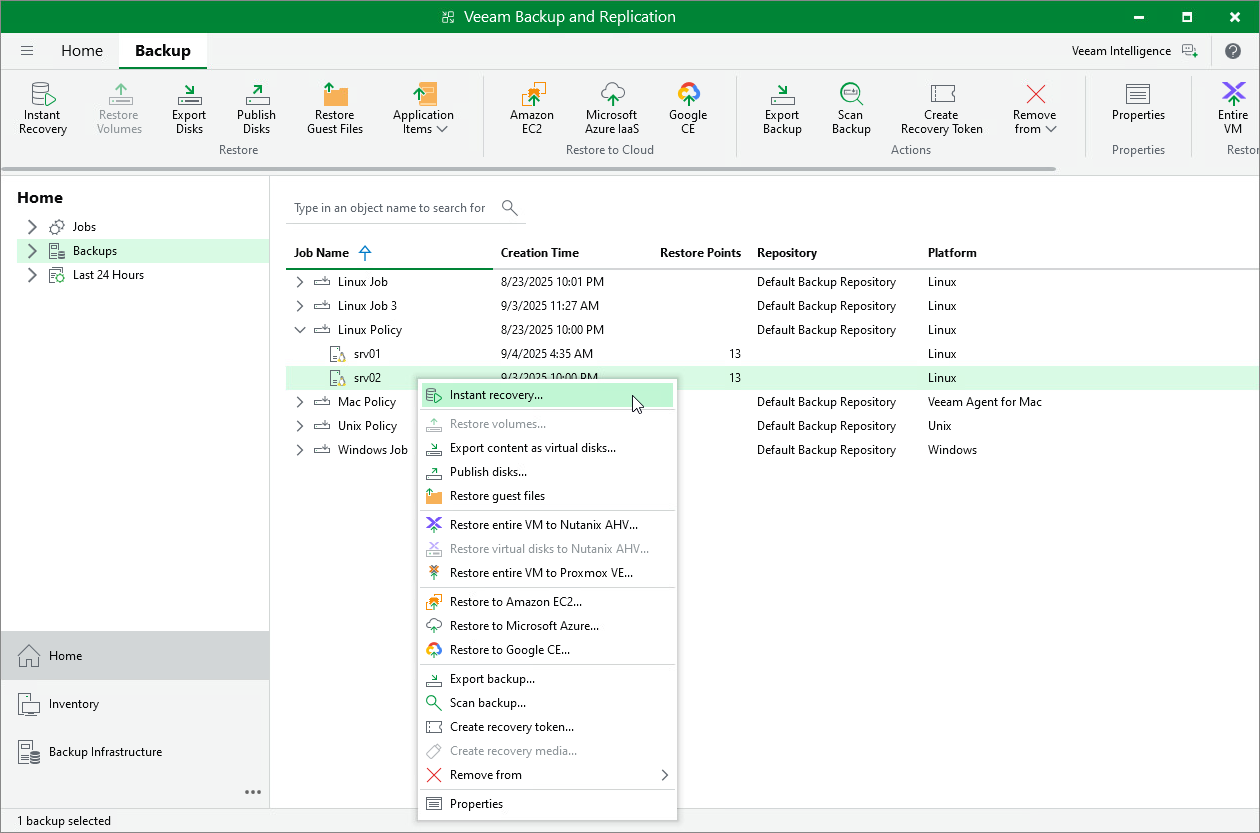1260x833 pixels.
Task: Select the Instant Recovery toolbar icon
Action: 42,105
